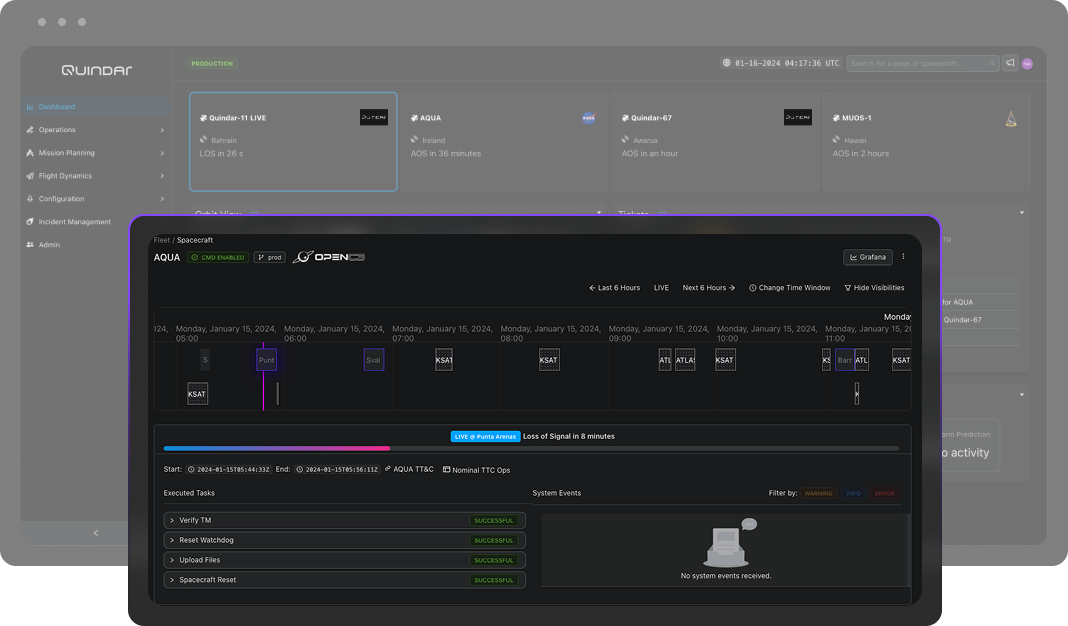Toggle Hide Visibilities filter
1068x626 pixels.
875,287
